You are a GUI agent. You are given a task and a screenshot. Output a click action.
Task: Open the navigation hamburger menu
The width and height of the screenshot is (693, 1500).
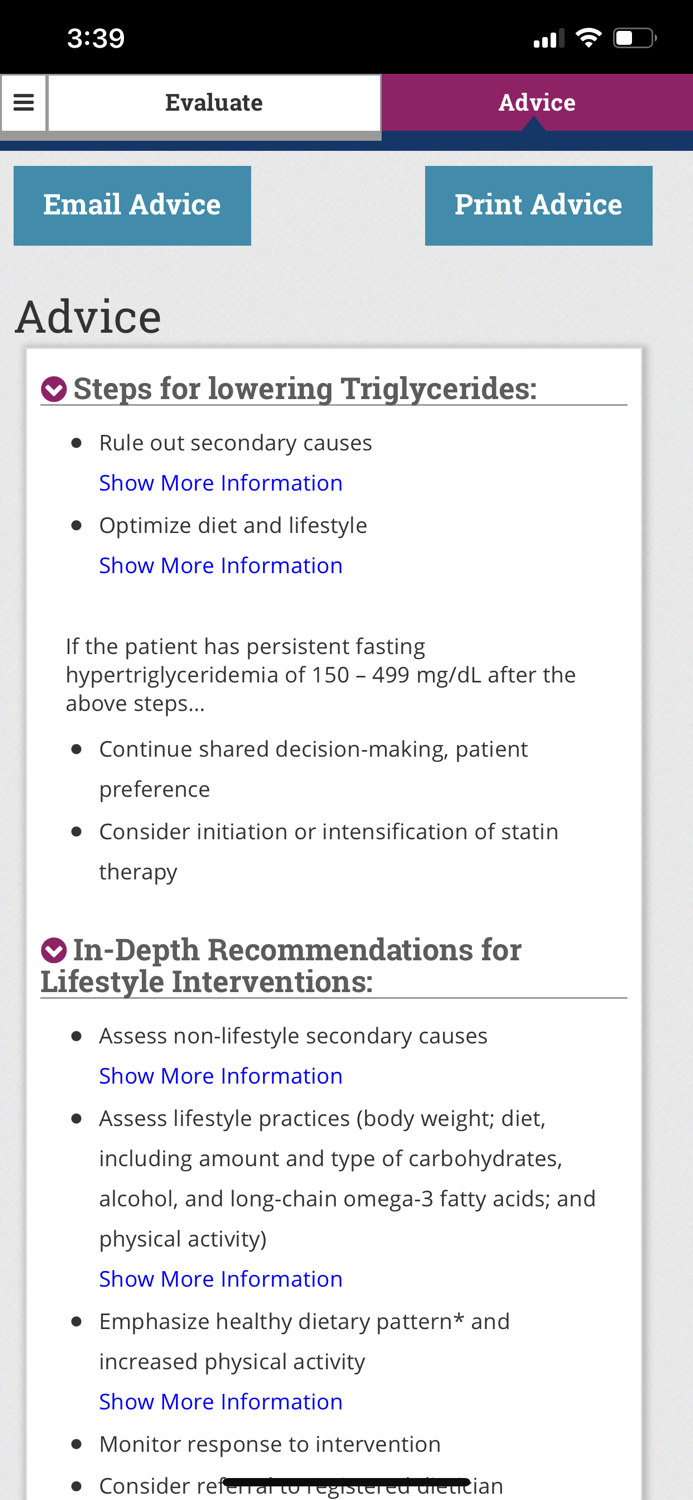23,101
